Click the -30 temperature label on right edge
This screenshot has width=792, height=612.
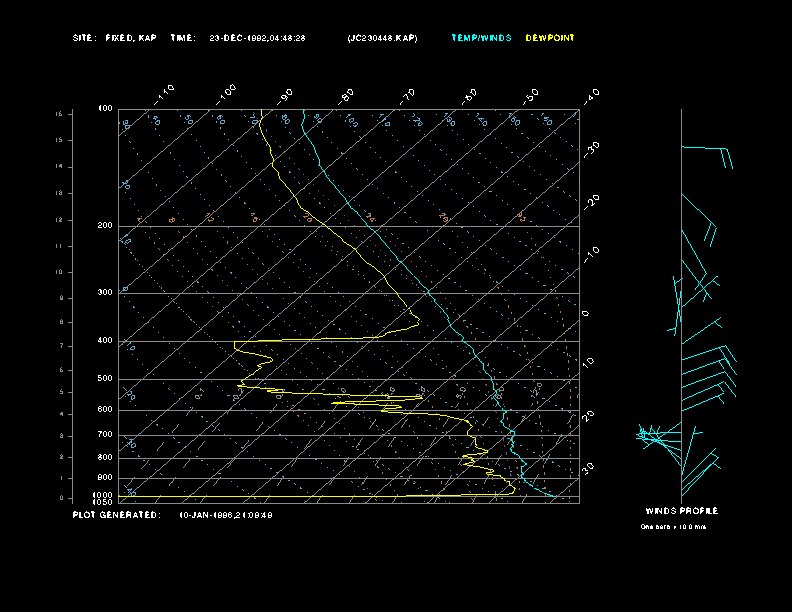coord(592,149)
